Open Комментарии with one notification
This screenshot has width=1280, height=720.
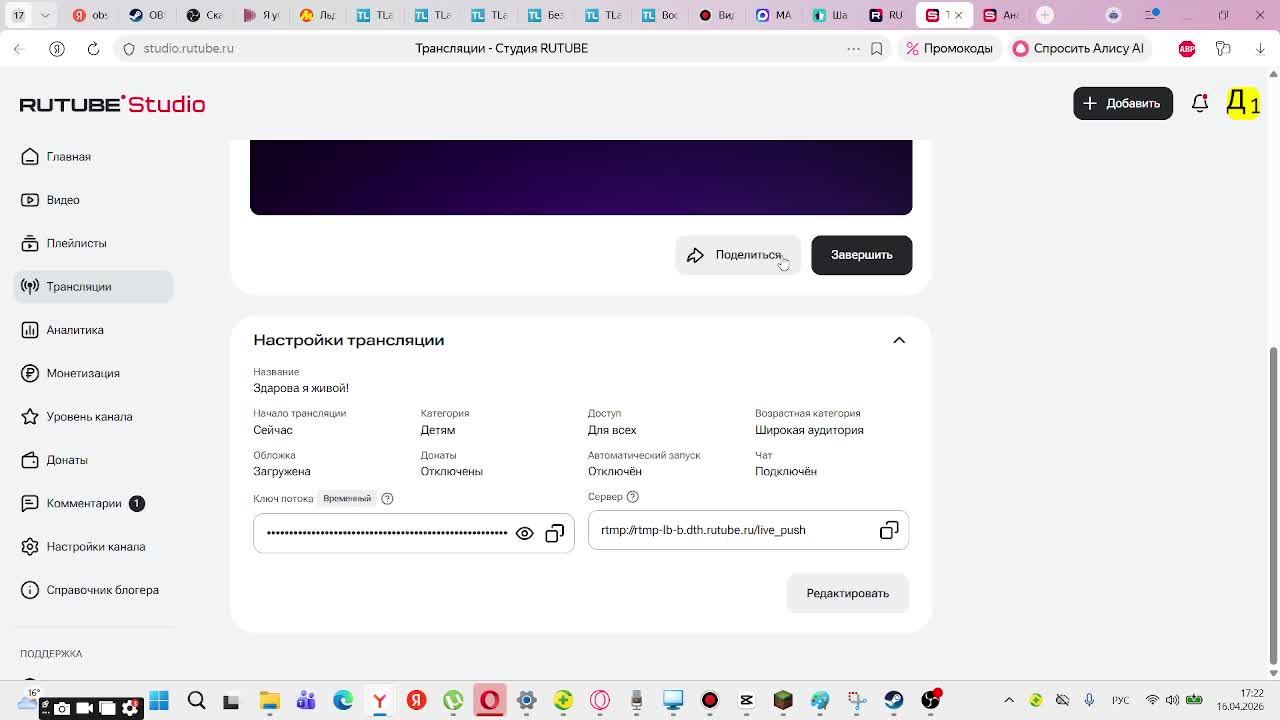84,503
